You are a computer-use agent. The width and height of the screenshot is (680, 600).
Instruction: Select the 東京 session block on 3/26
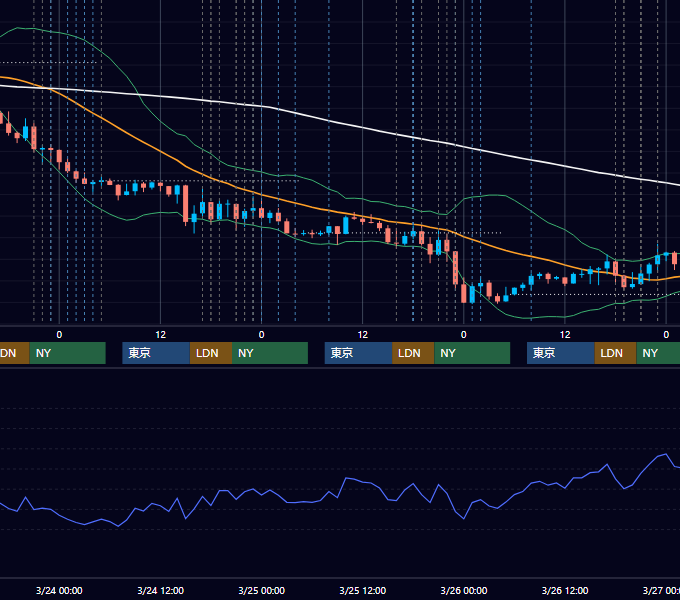point(561,353)
